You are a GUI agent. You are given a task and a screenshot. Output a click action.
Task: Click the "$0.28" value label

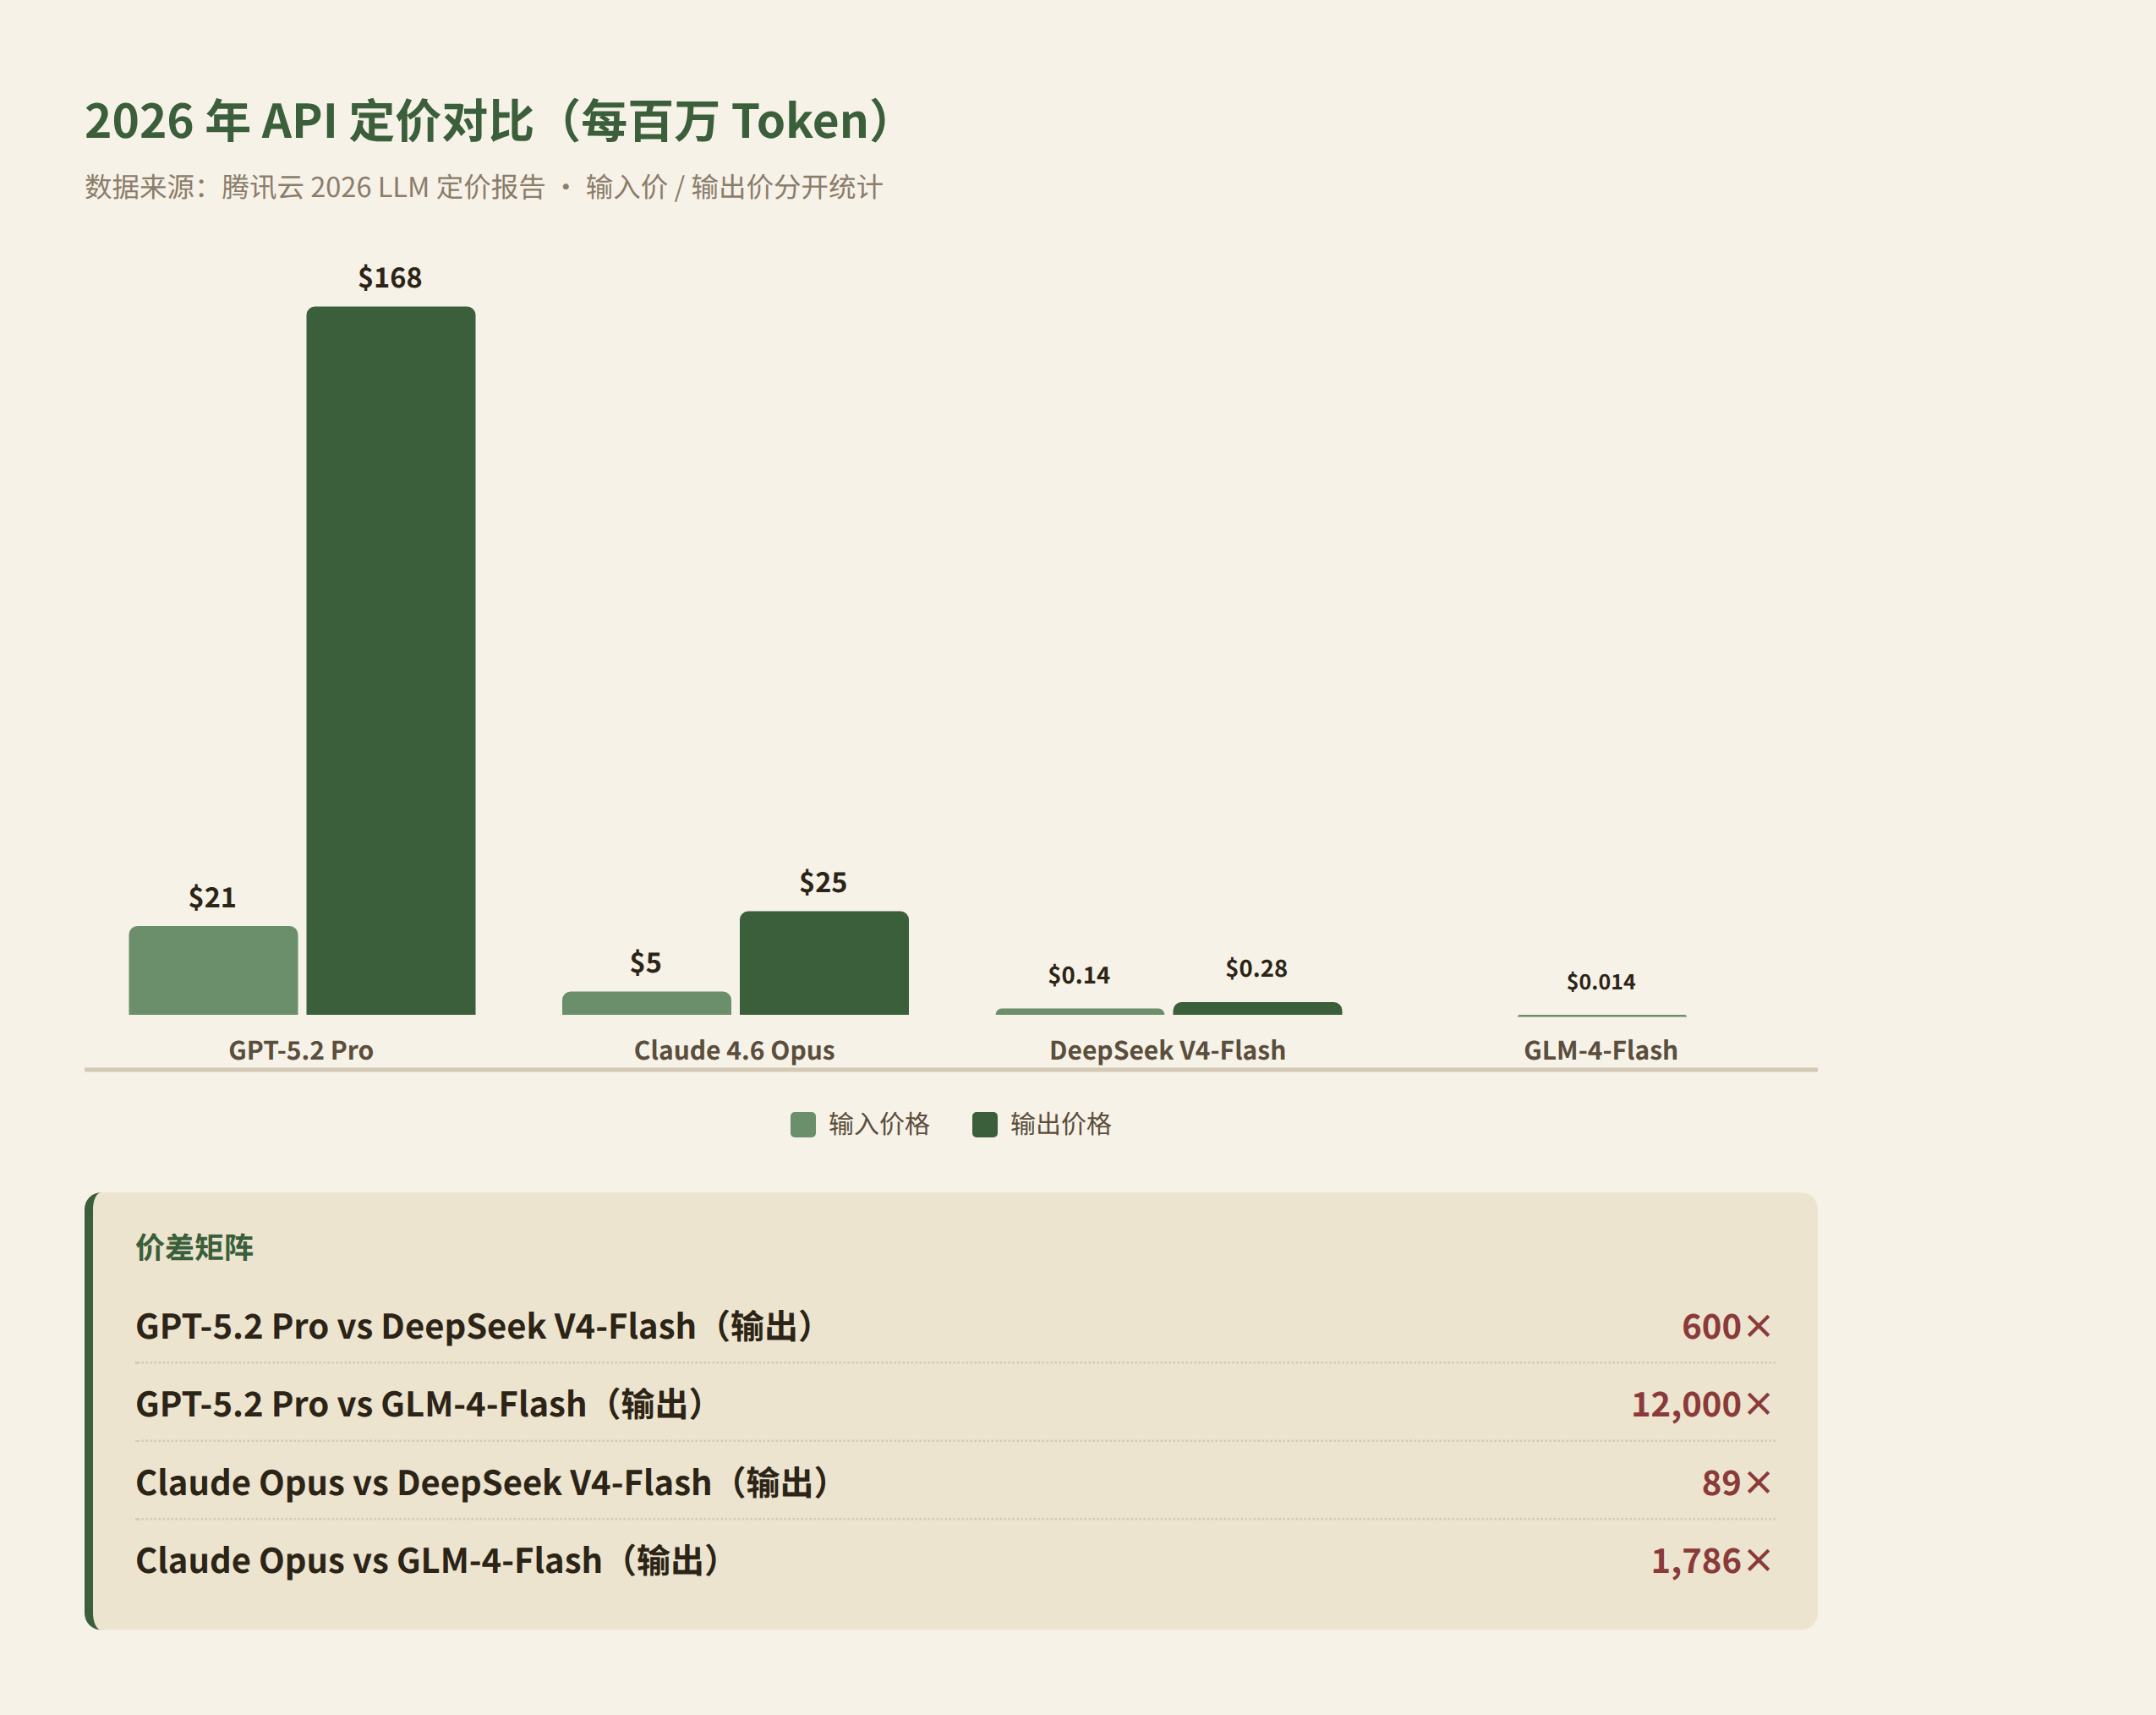pyautogui.click(x=1257, y=968)
